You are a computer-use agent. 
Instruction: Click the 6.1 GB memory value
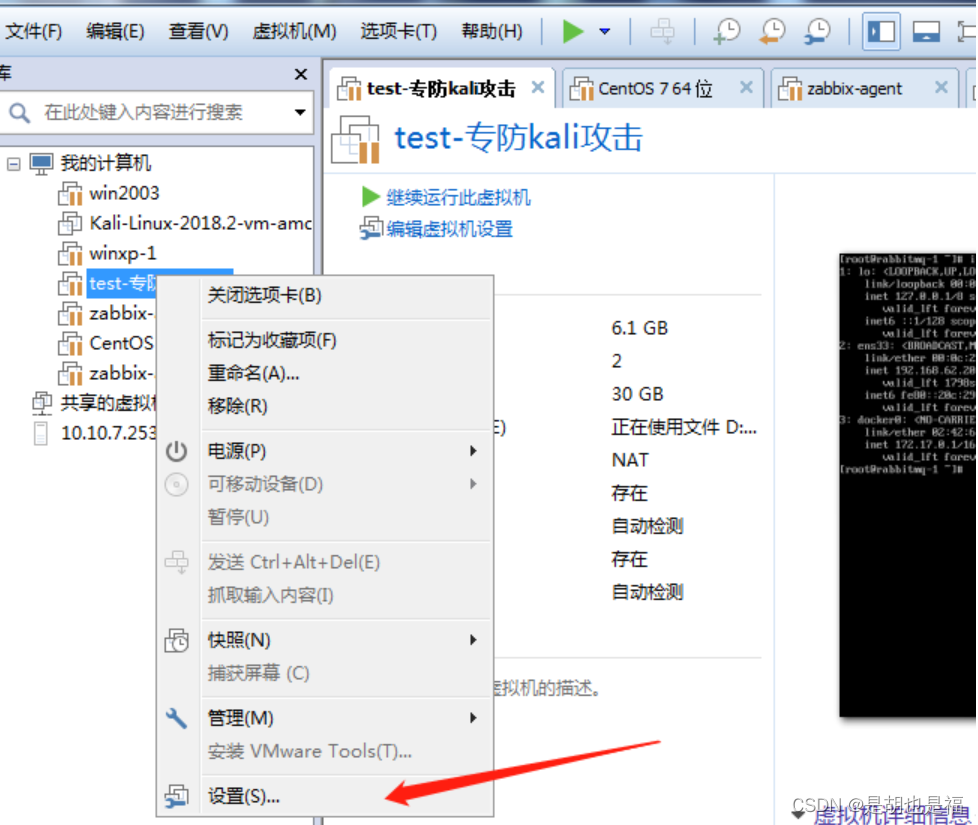click(639, 328)
